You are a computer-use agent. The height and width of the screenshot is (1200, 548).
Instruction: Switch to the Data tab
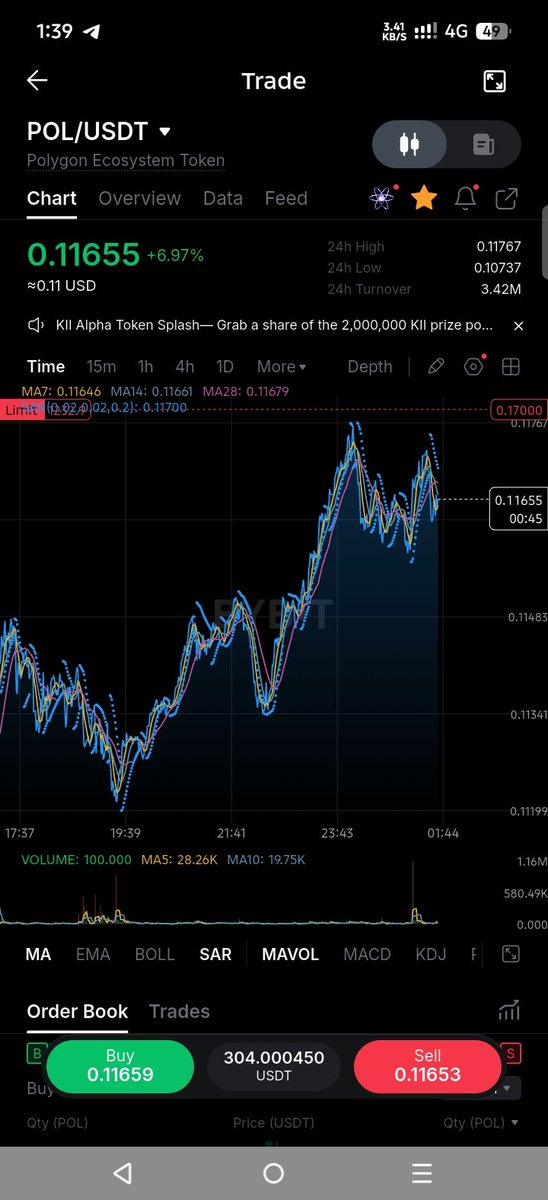coord(223,198)
